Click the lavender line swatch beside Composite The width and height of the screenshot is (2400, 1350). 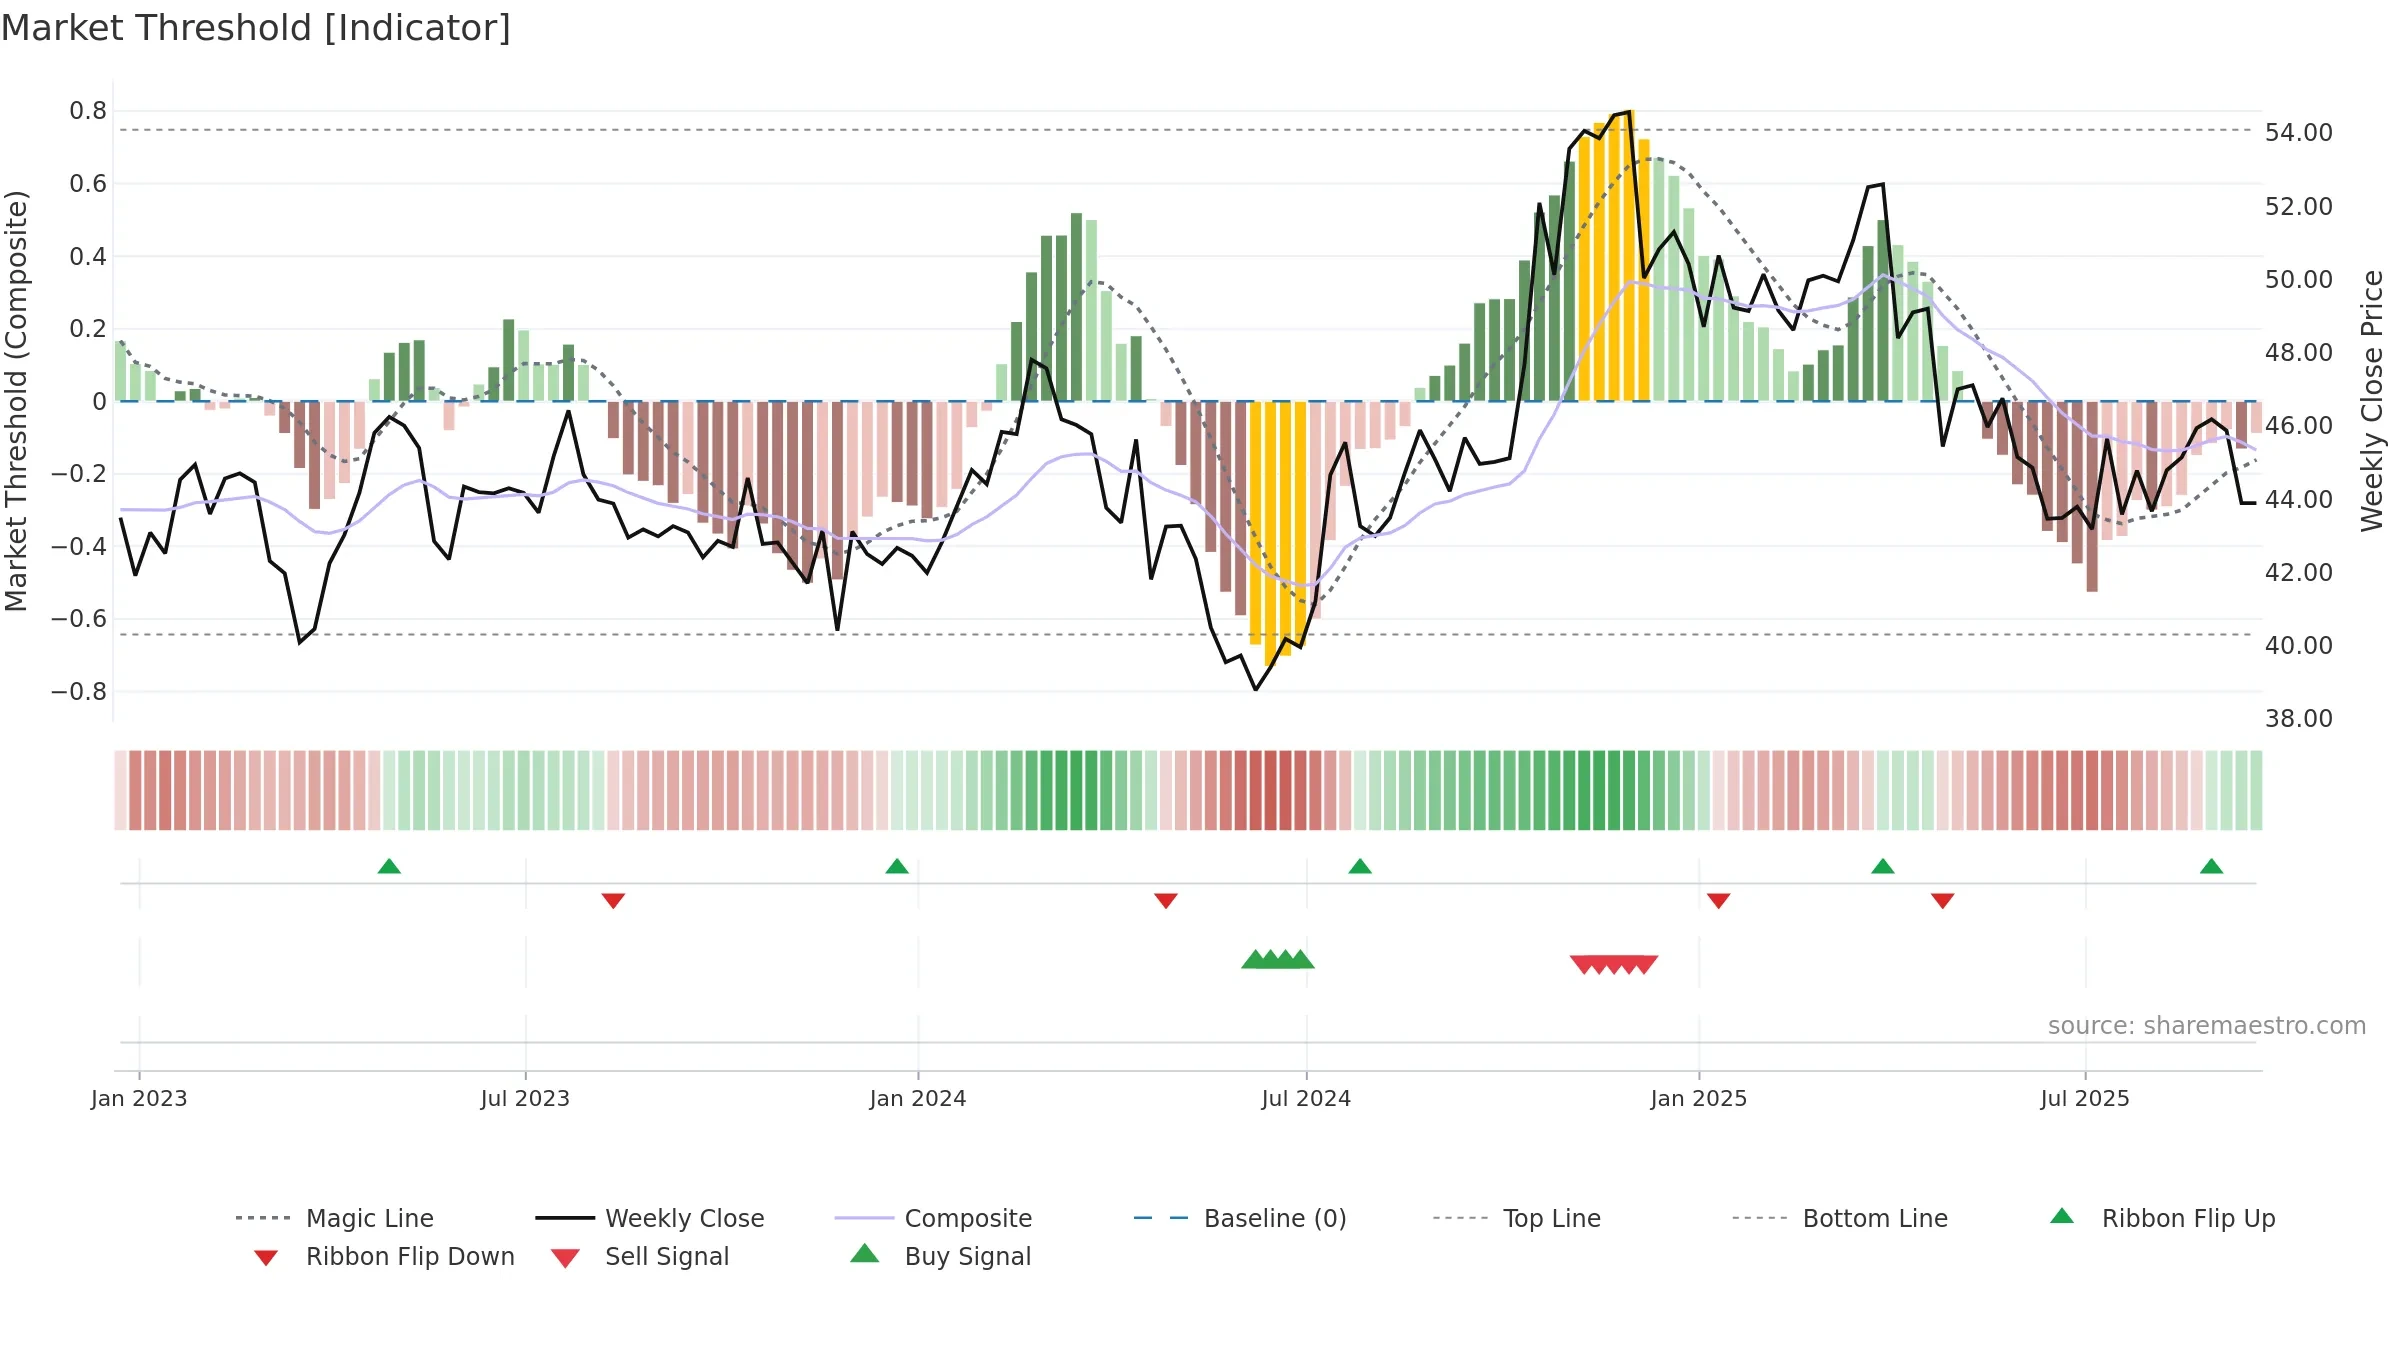click(x=864, y=1218)
